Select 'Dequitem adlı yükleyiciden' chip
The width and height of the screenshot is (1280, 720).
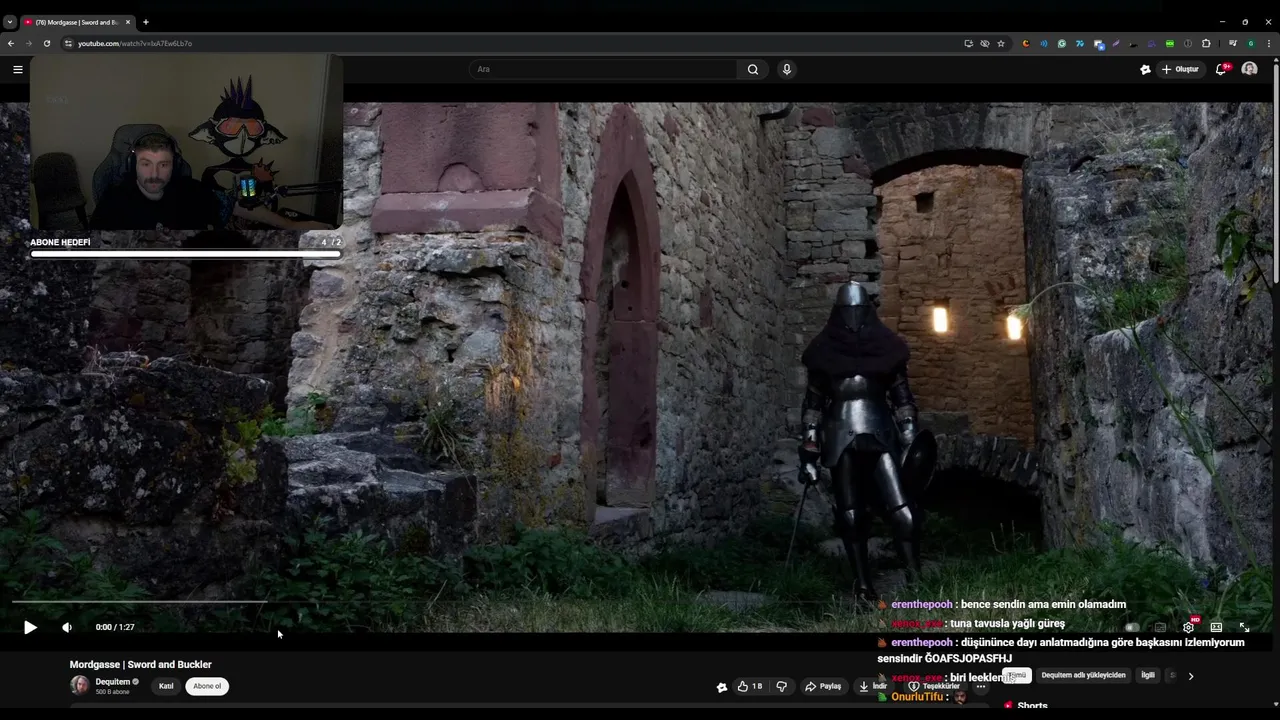click(1083, 675)
